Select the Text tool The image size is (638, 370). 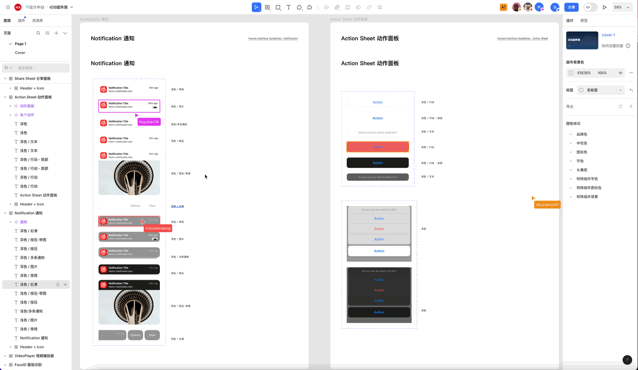point(288,7)
